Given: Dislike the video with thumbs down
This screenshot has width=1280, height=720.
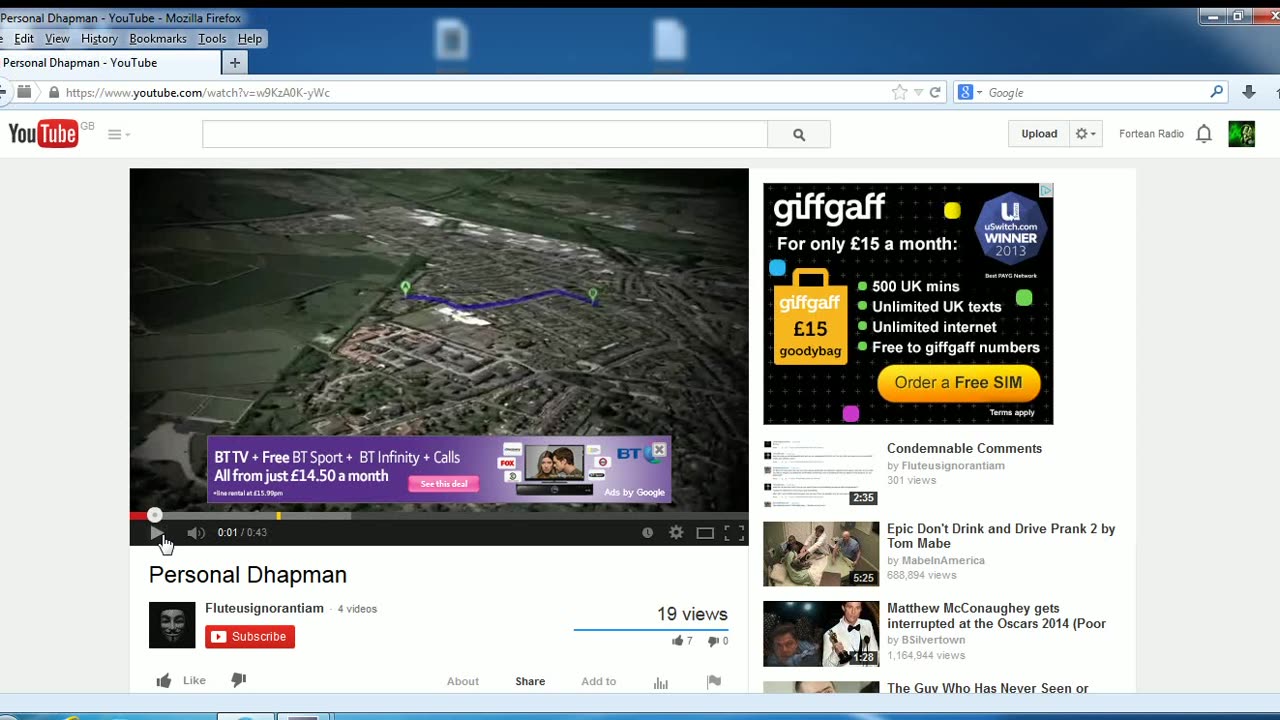Looking at the screenshot, I should click(x=238, y=680).
